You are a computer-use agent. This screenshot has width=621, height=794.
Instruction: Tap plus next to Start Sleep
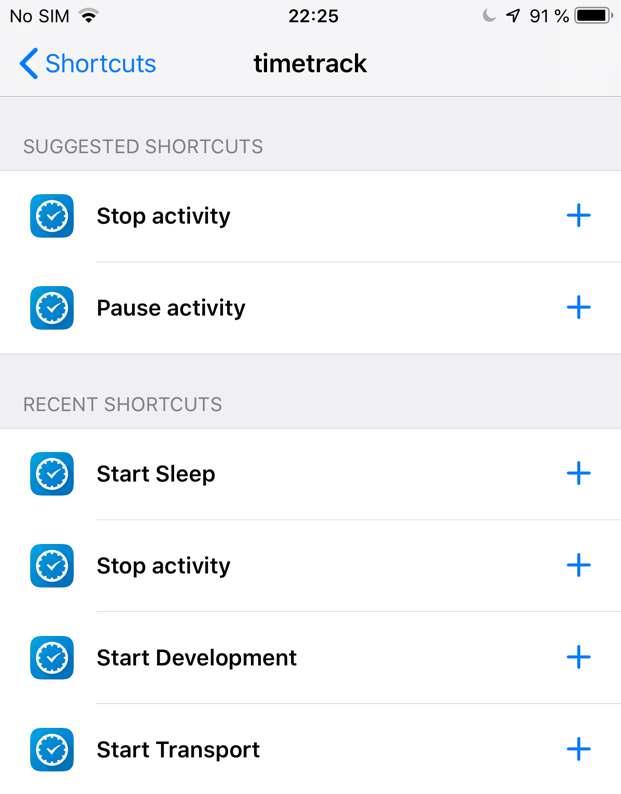click(578, 473)
